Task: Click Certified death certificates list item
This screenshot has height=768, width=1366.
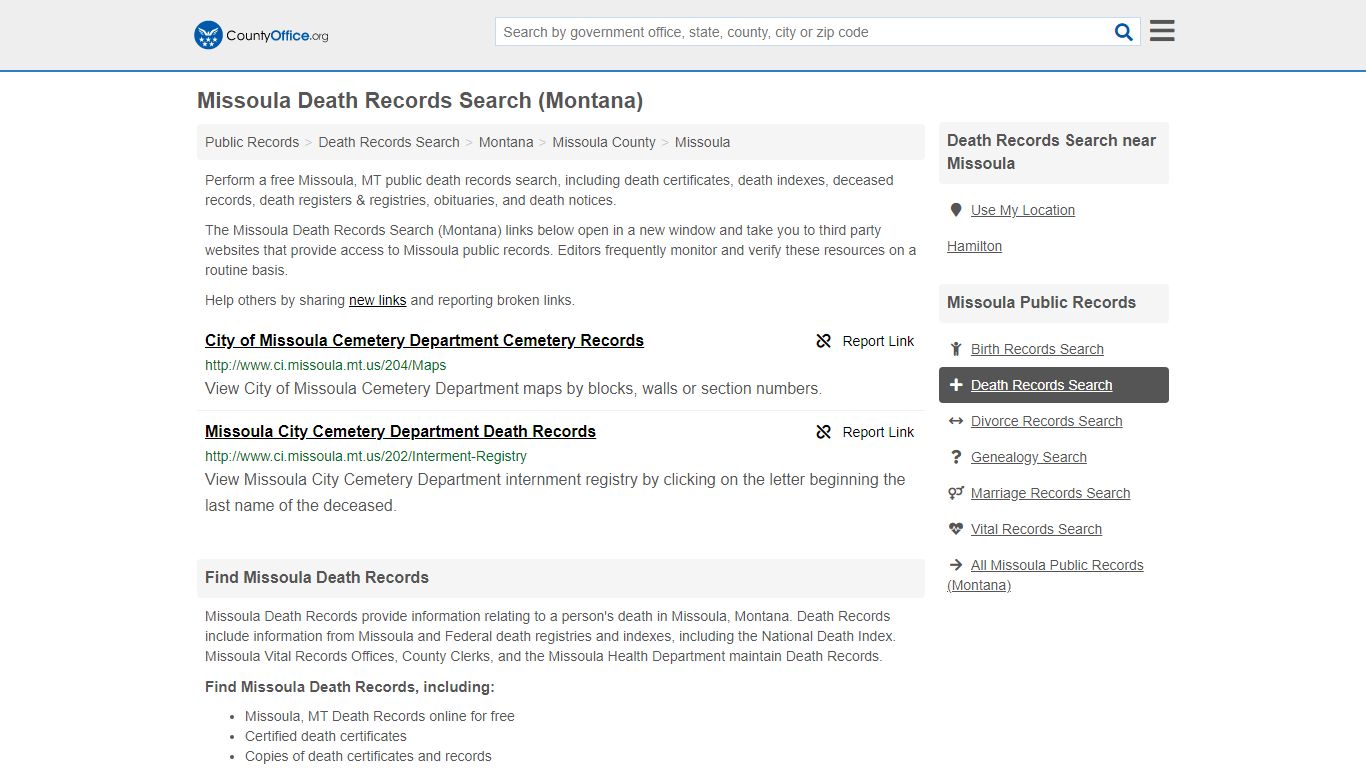Action: 326,736
